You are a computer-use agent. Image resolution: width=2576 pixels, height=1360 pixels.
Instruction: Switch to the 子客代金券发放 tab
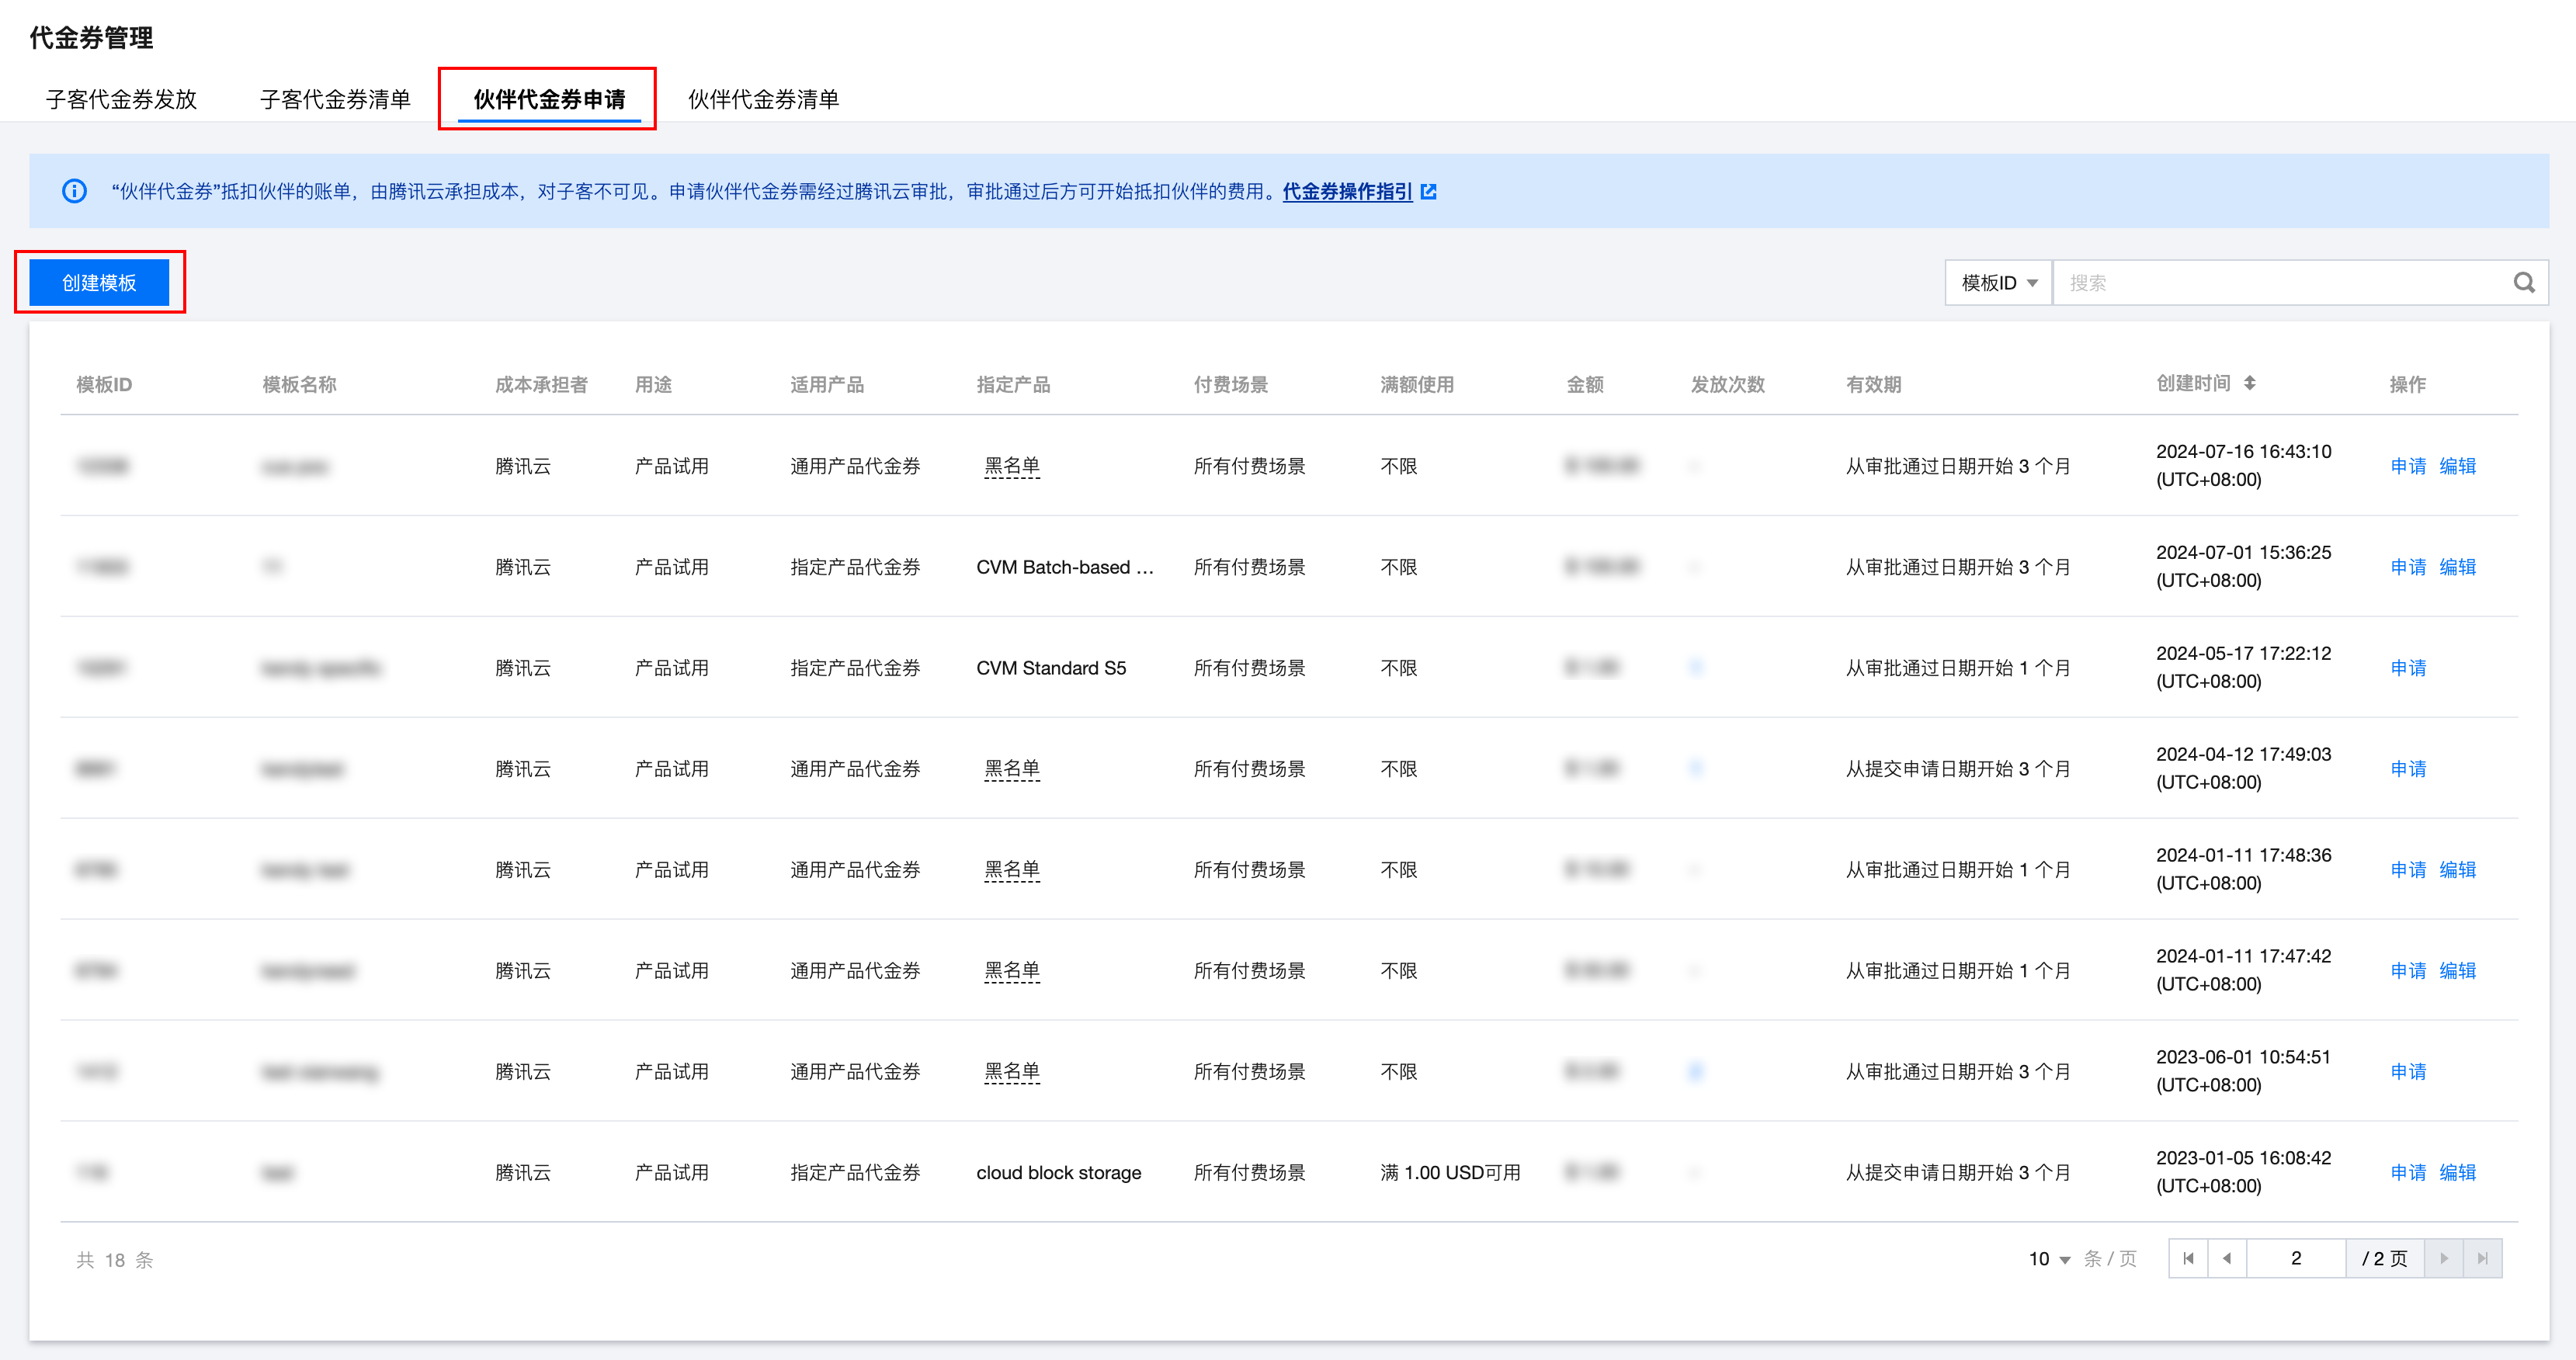pyautogui.click(x=121, y=99)
